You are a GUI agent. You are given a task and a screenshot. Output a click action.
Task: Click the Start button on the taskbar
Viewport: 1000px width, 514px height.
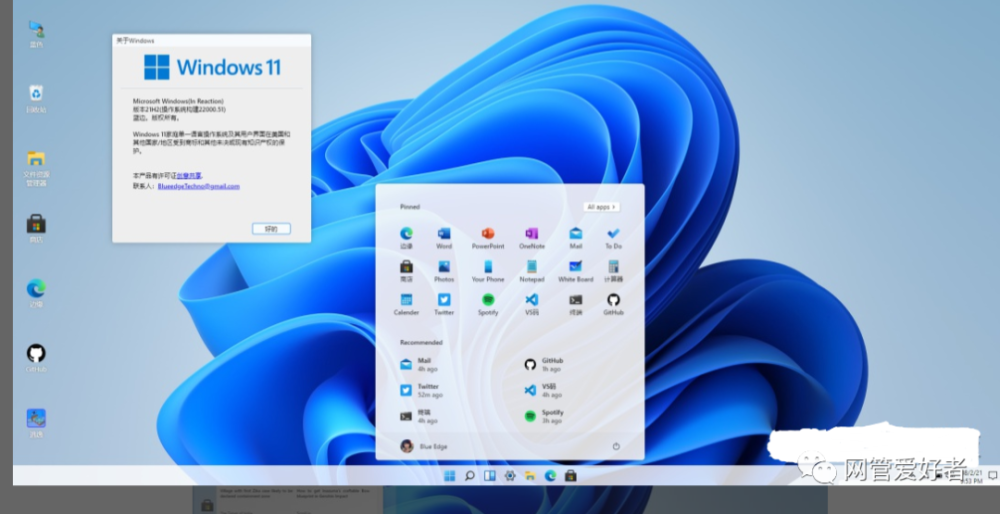(x=450, y=475)
